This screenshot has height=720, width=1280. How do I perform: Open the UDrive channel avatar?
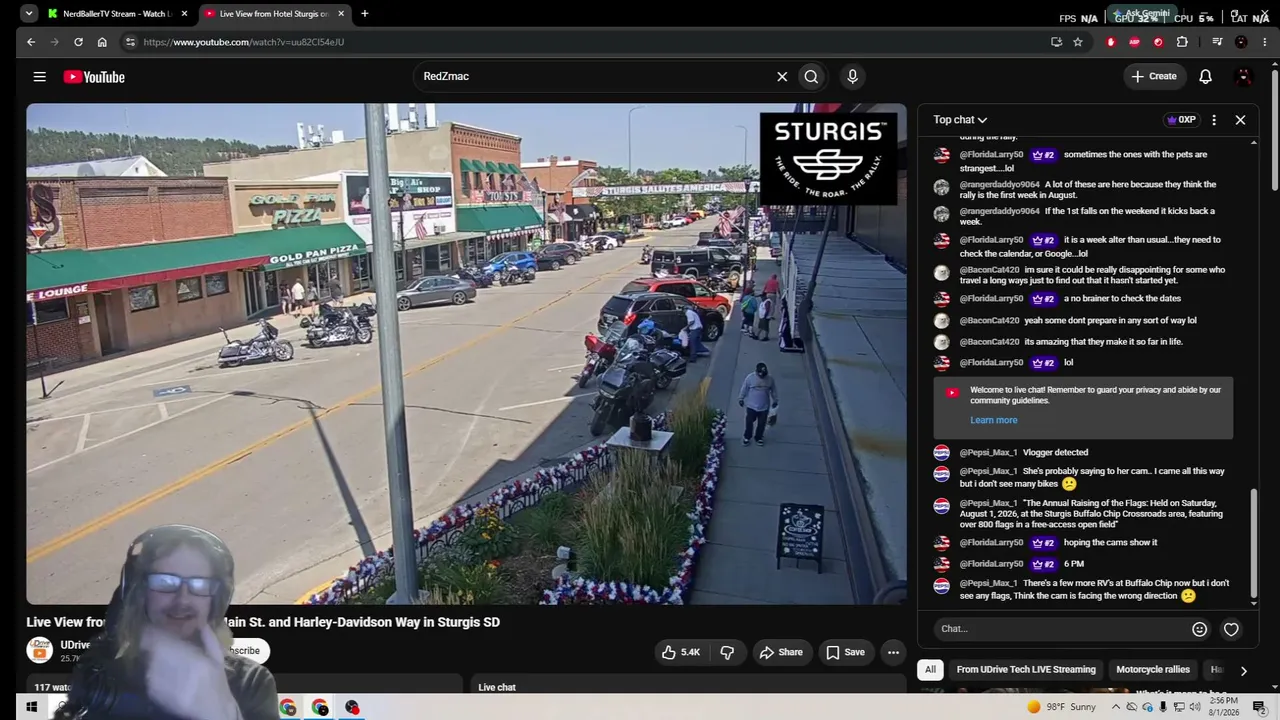coord(39,651)
